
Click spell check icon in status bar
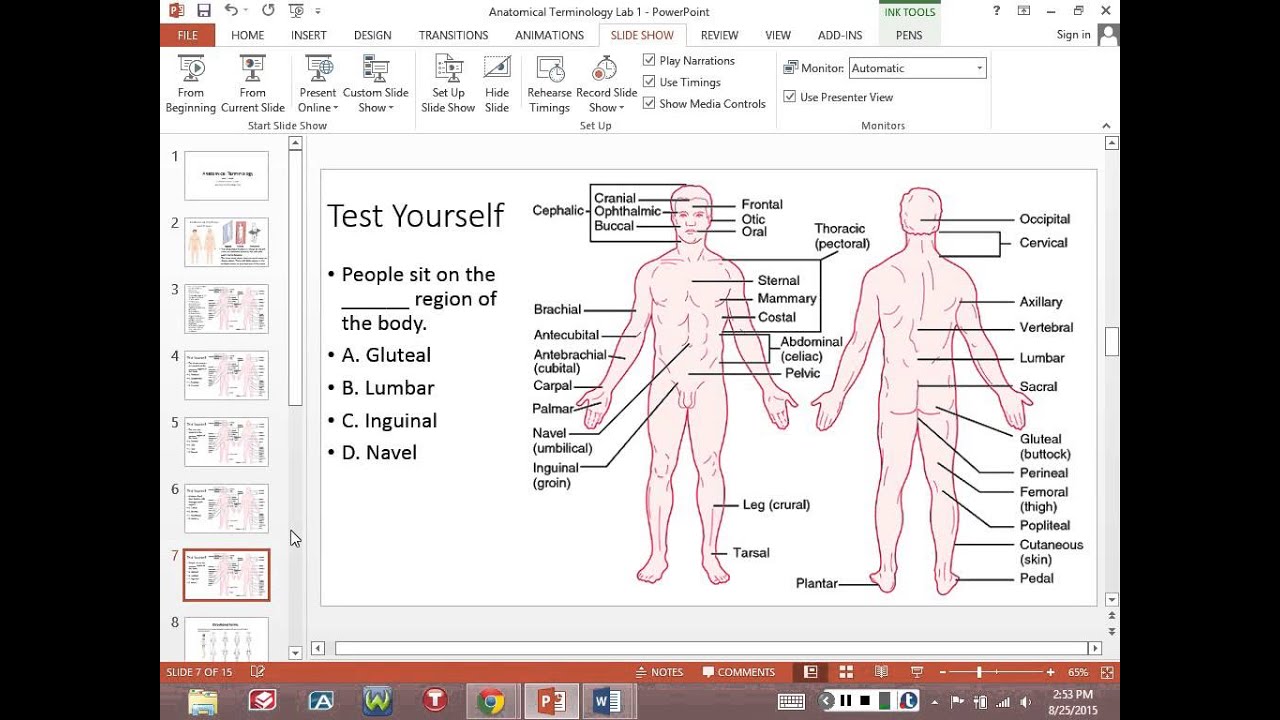(x=257, y=672)
